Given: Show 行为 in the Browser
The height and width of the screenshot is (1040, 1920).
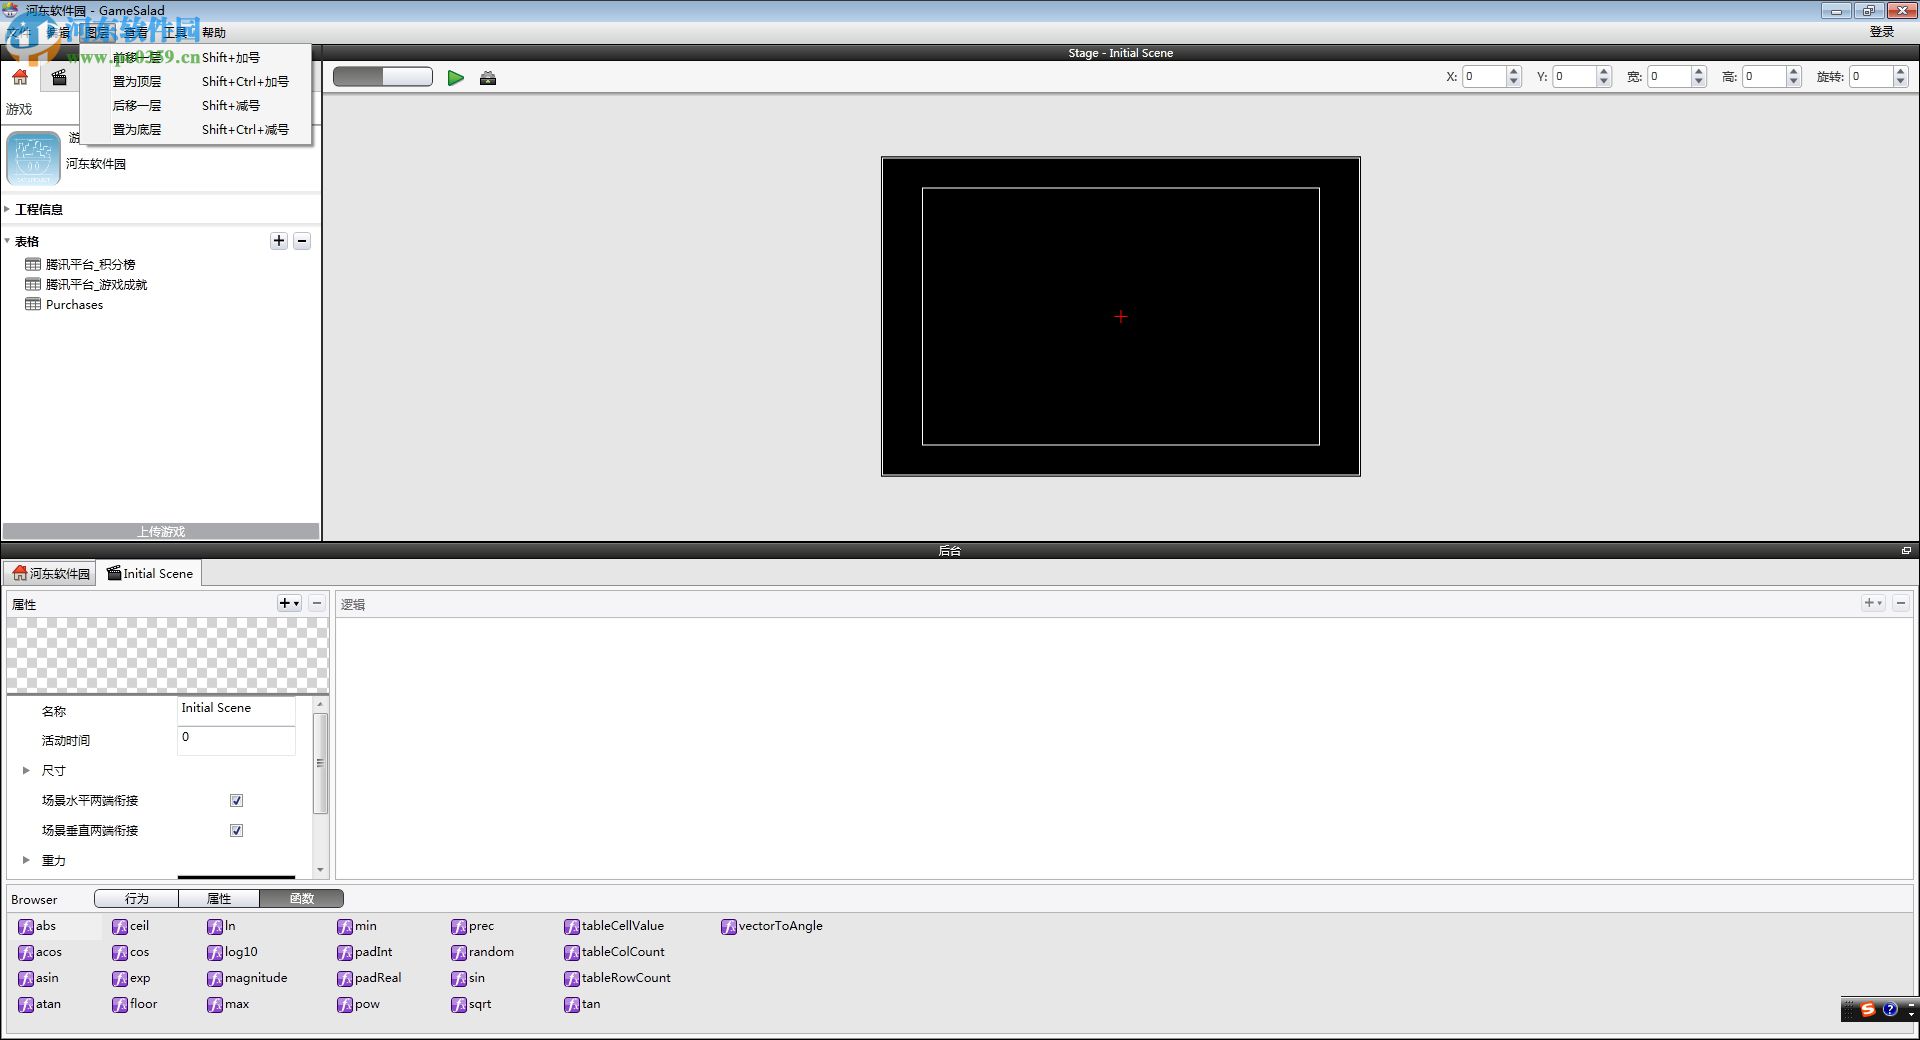Looking at the screenshot, I should coord(137,898).
